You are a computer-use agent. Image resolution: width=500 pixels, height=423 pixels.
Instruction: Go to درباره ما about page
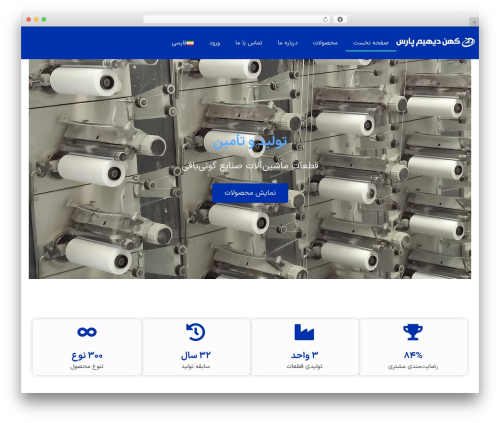pyautogui.click(x=288, y=43)
